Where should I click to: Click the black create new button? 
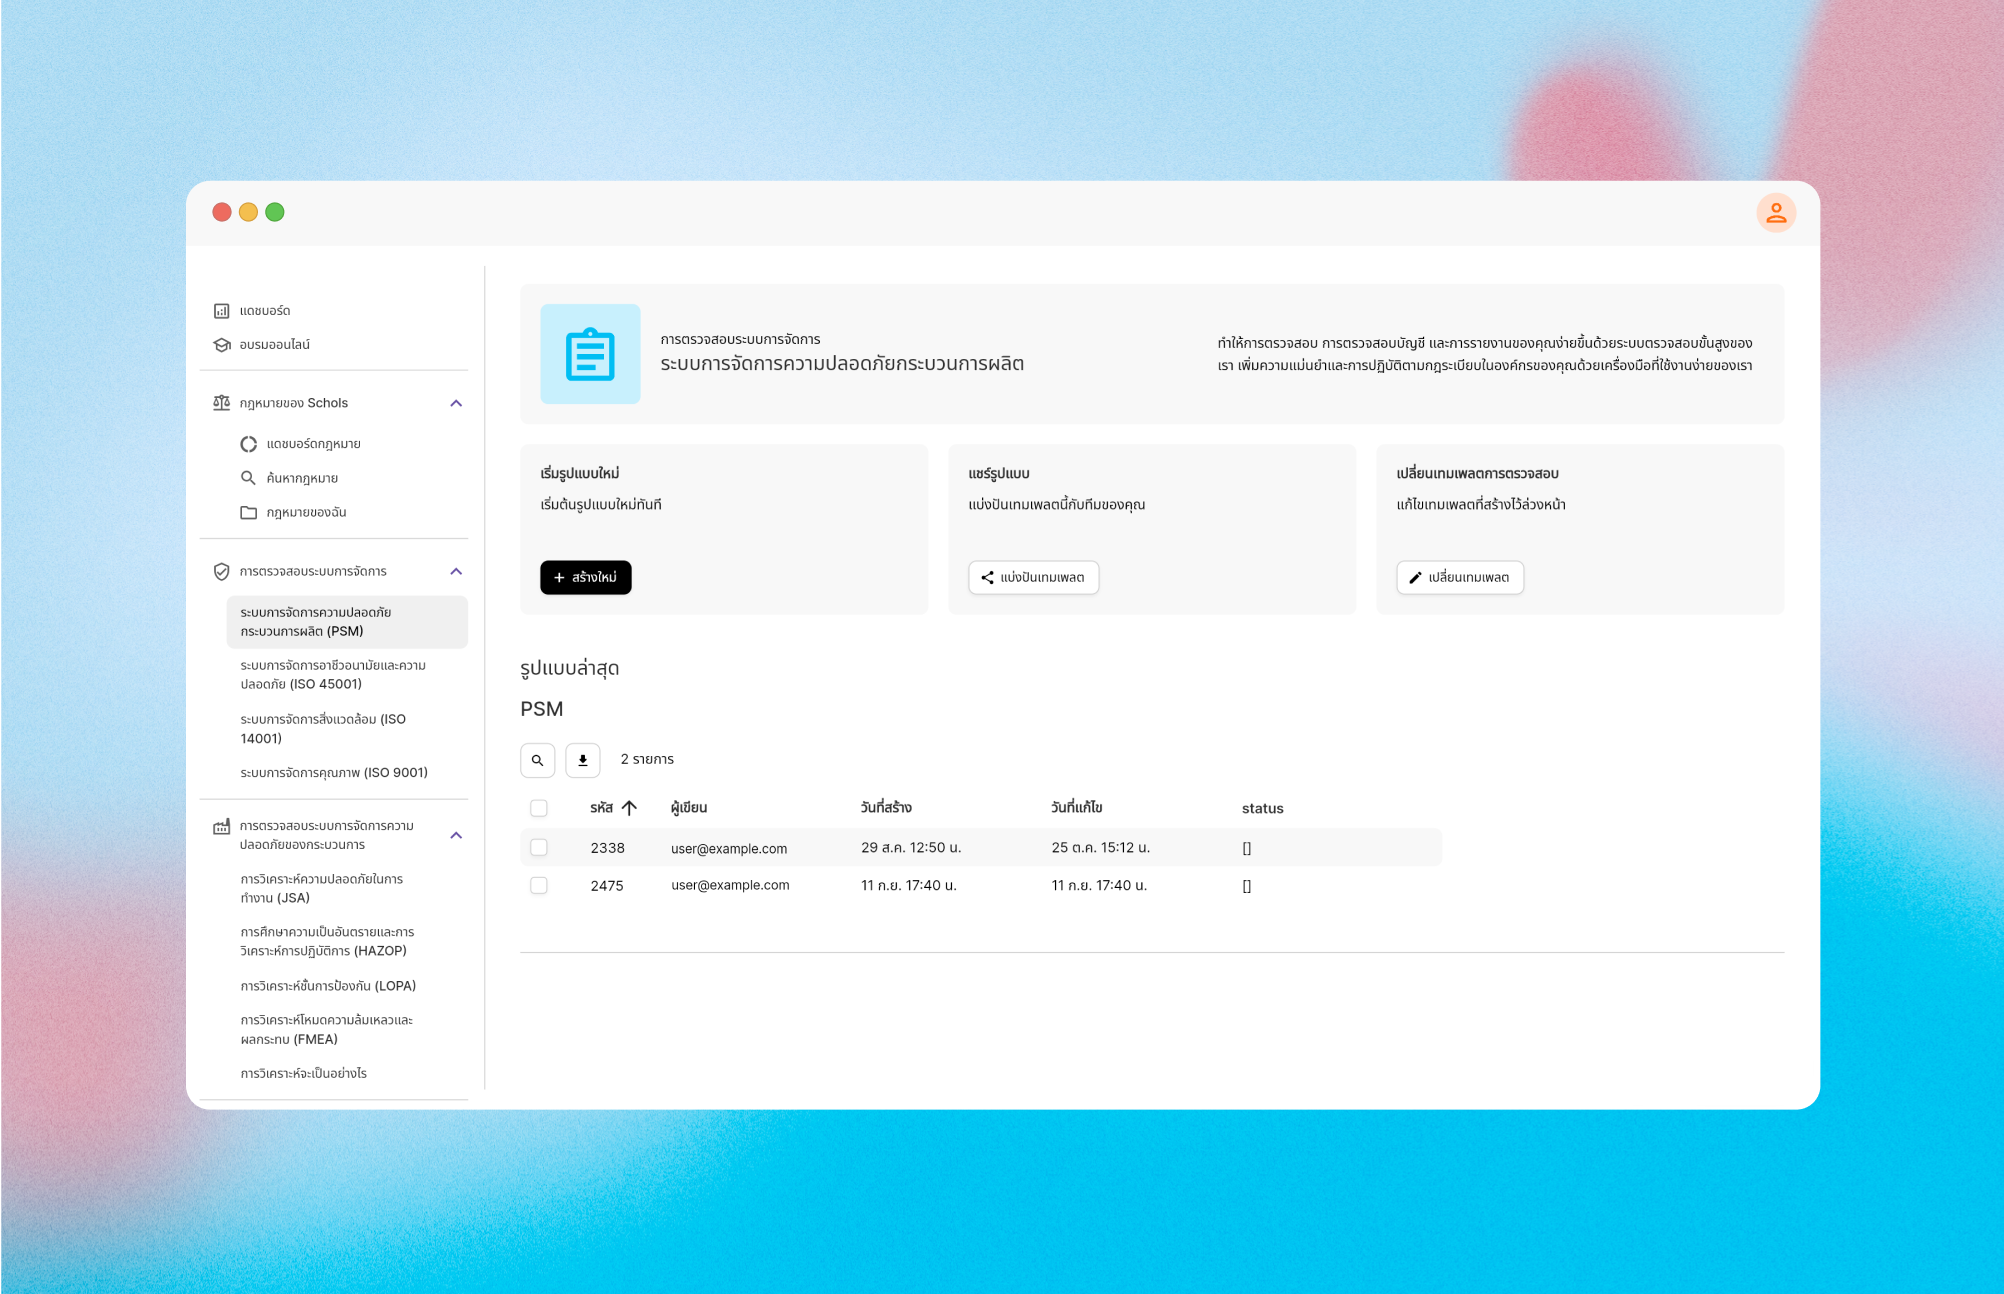[585, 577]
